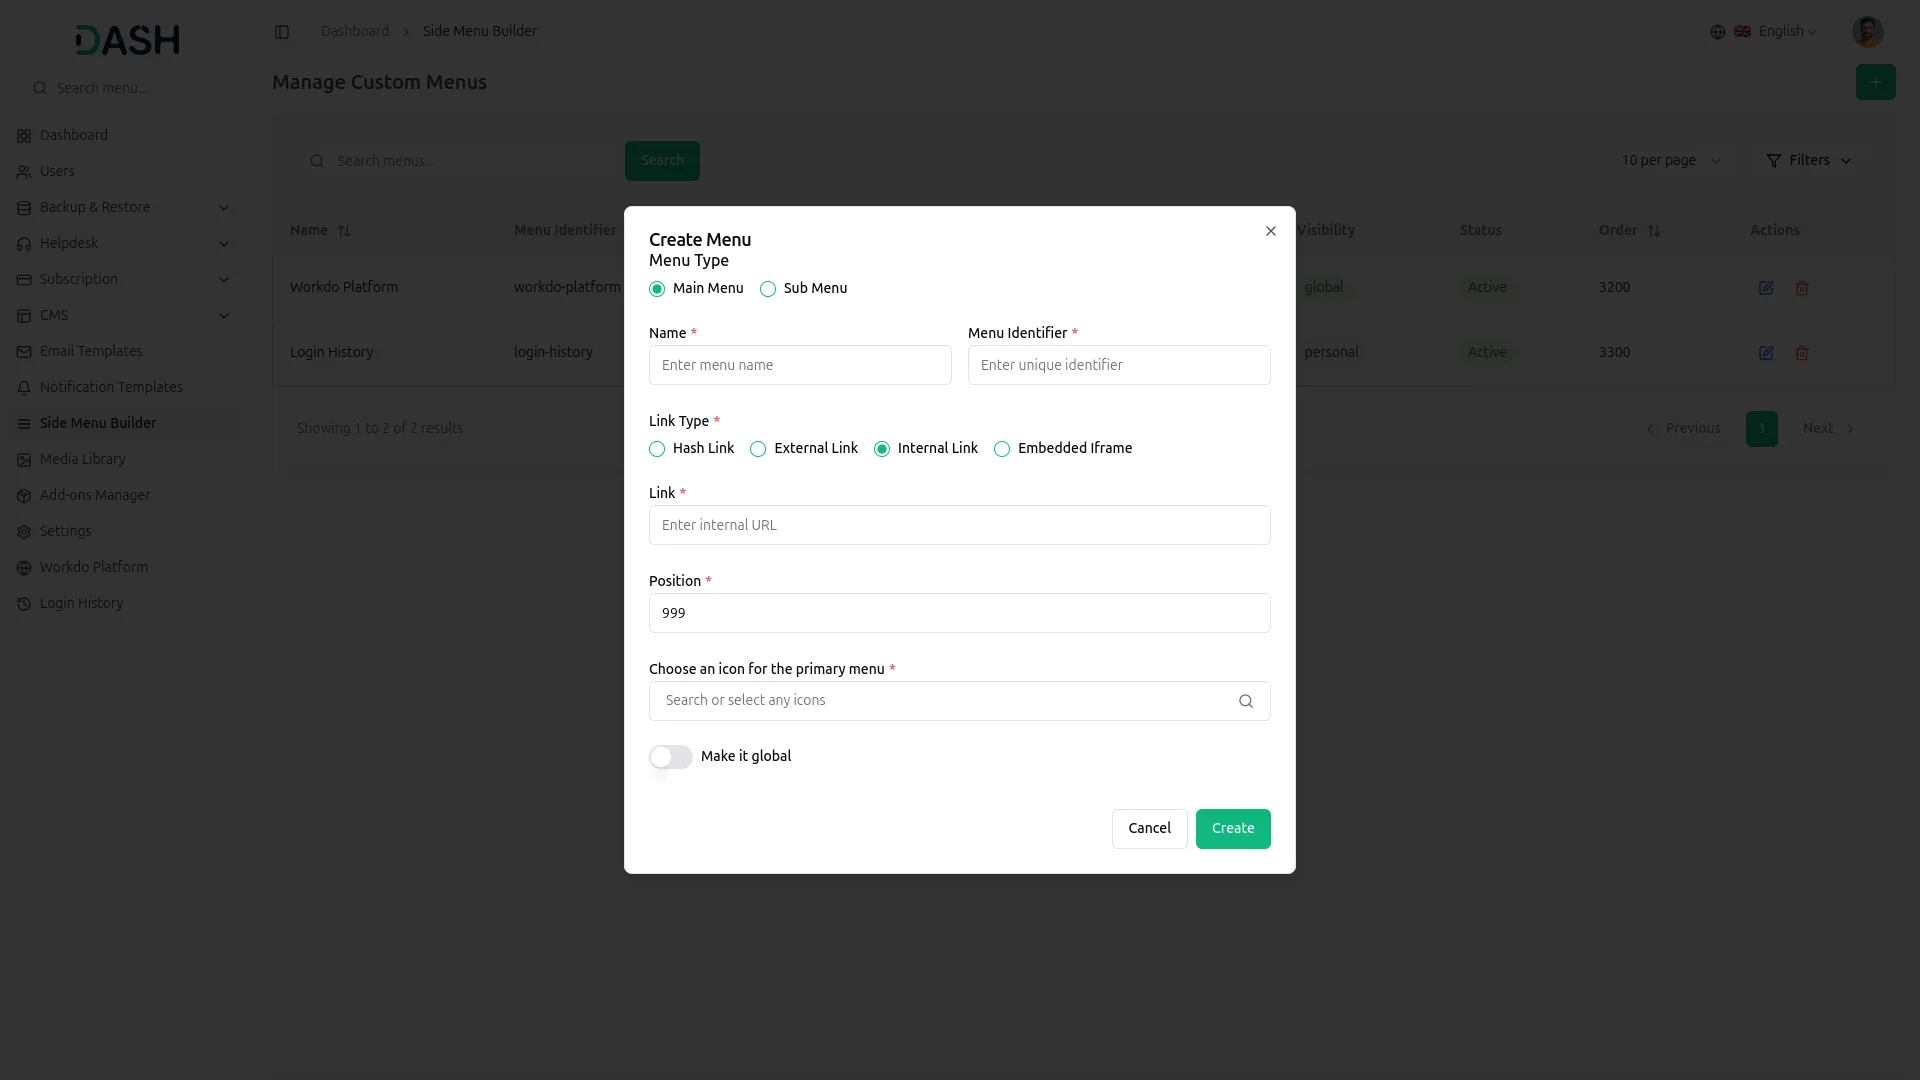Open the 10 per page dropdown
Viewport: 1920px width, 1080px height.
click(1670, 160)
